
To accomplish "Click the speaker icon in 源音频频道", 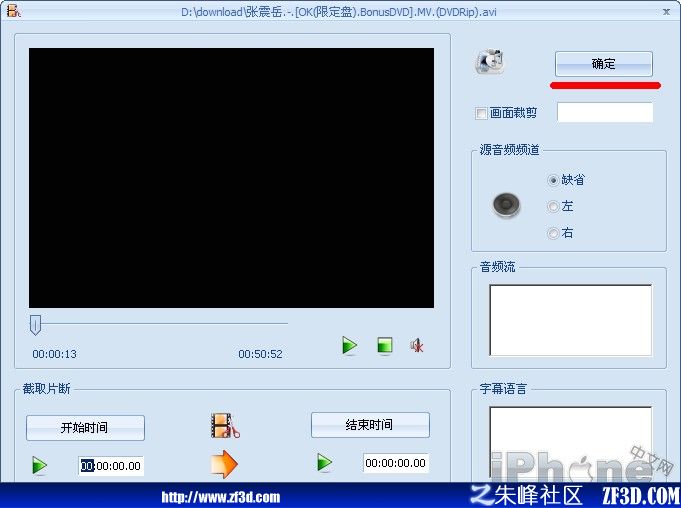I will [506, 205].
